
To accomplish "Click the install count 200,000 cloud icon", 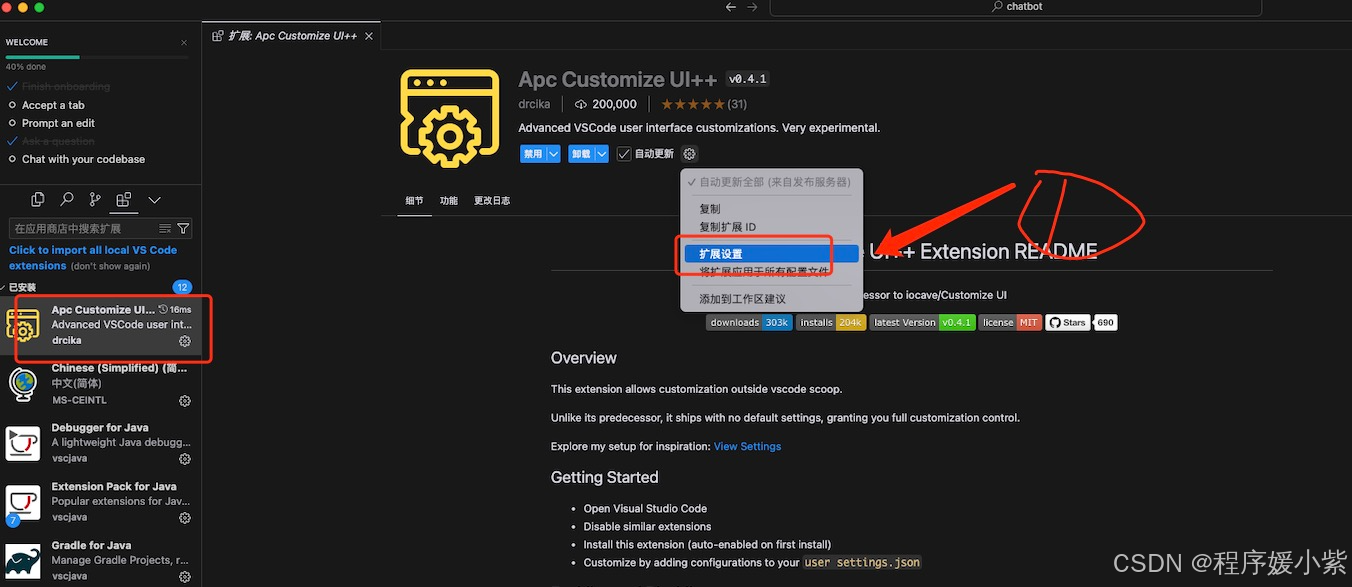I will pos(581,104).
